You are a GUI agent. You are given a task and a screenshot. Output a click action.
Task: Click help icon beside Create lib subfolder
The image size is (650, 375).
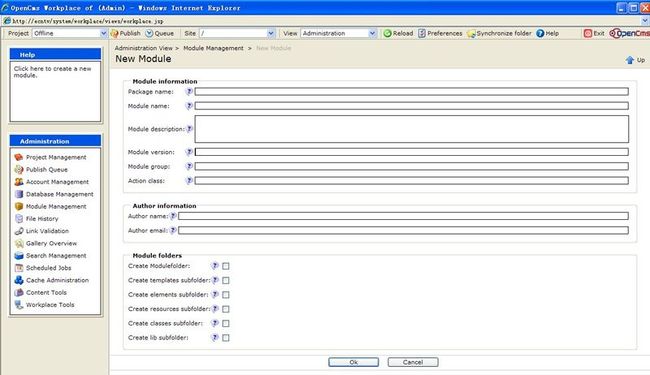[x=215, y=337]
